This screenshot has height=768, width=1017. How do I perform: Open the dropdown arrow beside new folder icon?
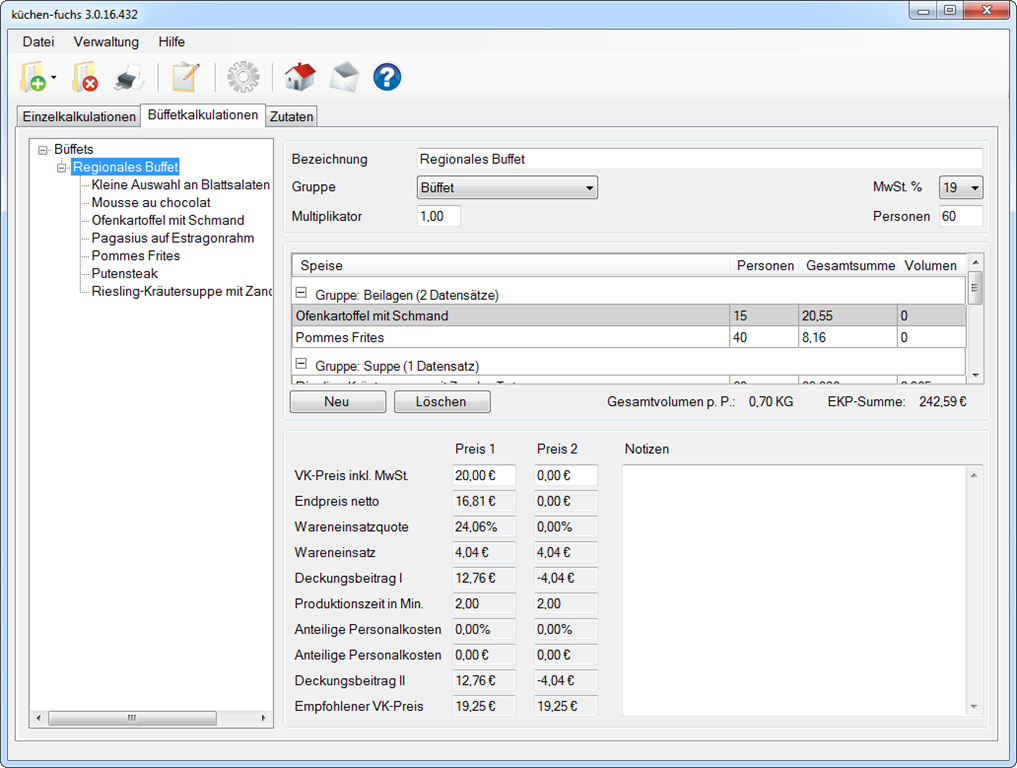(x=54, y=78)
